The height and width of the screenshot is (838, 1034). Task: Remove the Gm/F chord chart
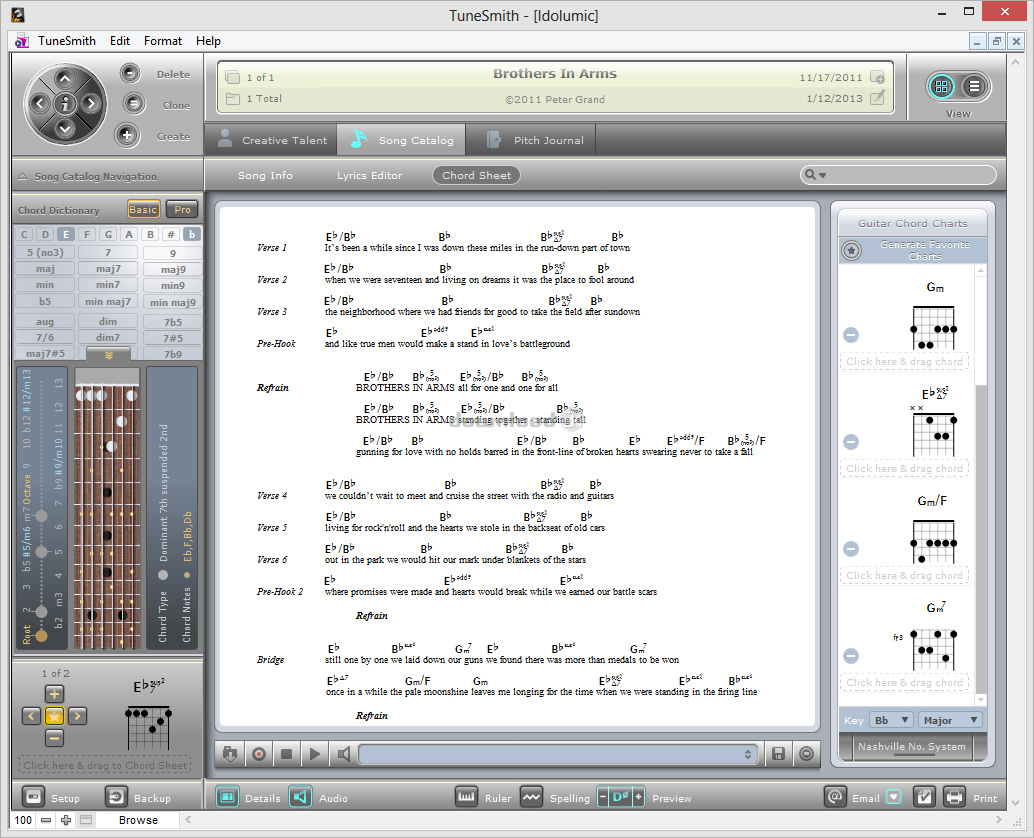pyautogui.click(x=851, y=549)
